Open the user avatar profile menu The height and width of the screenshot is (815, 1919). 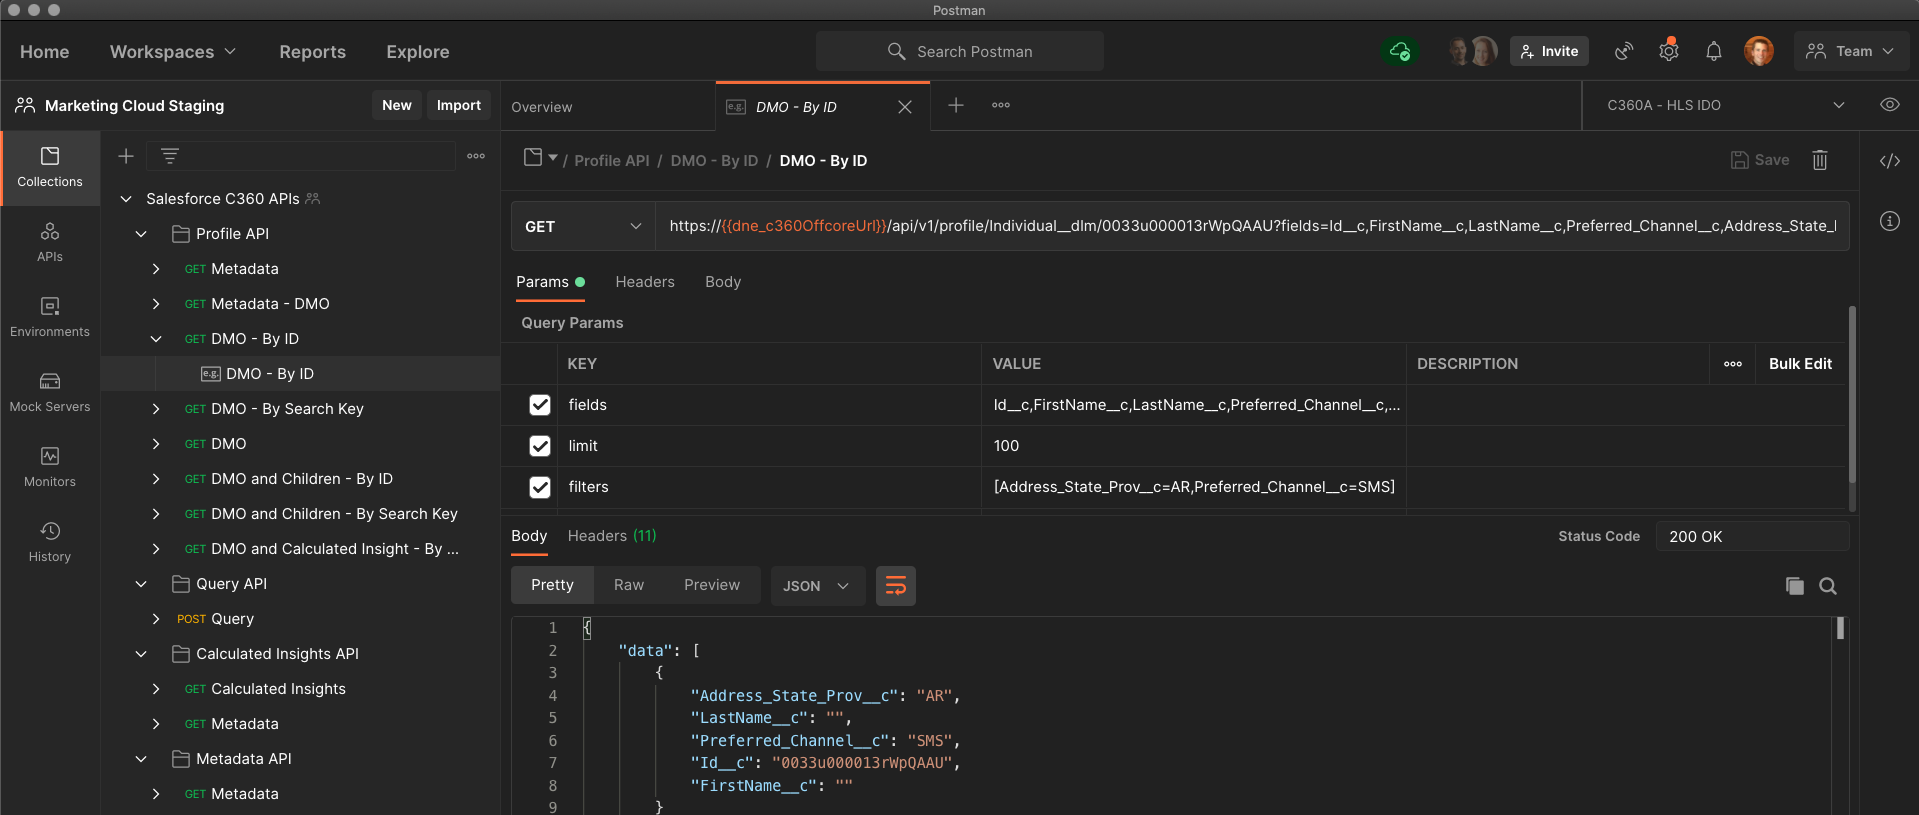click(1759, 51)
